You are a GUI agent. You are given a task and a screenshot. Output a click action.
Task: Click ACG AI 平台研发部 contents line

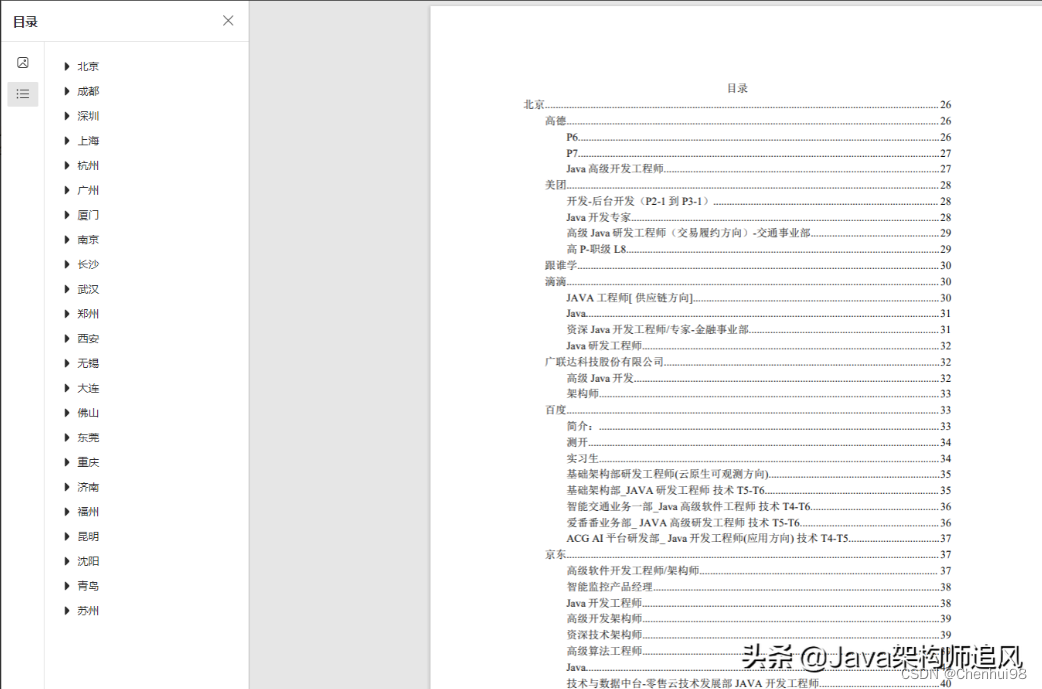pos(758,538)
